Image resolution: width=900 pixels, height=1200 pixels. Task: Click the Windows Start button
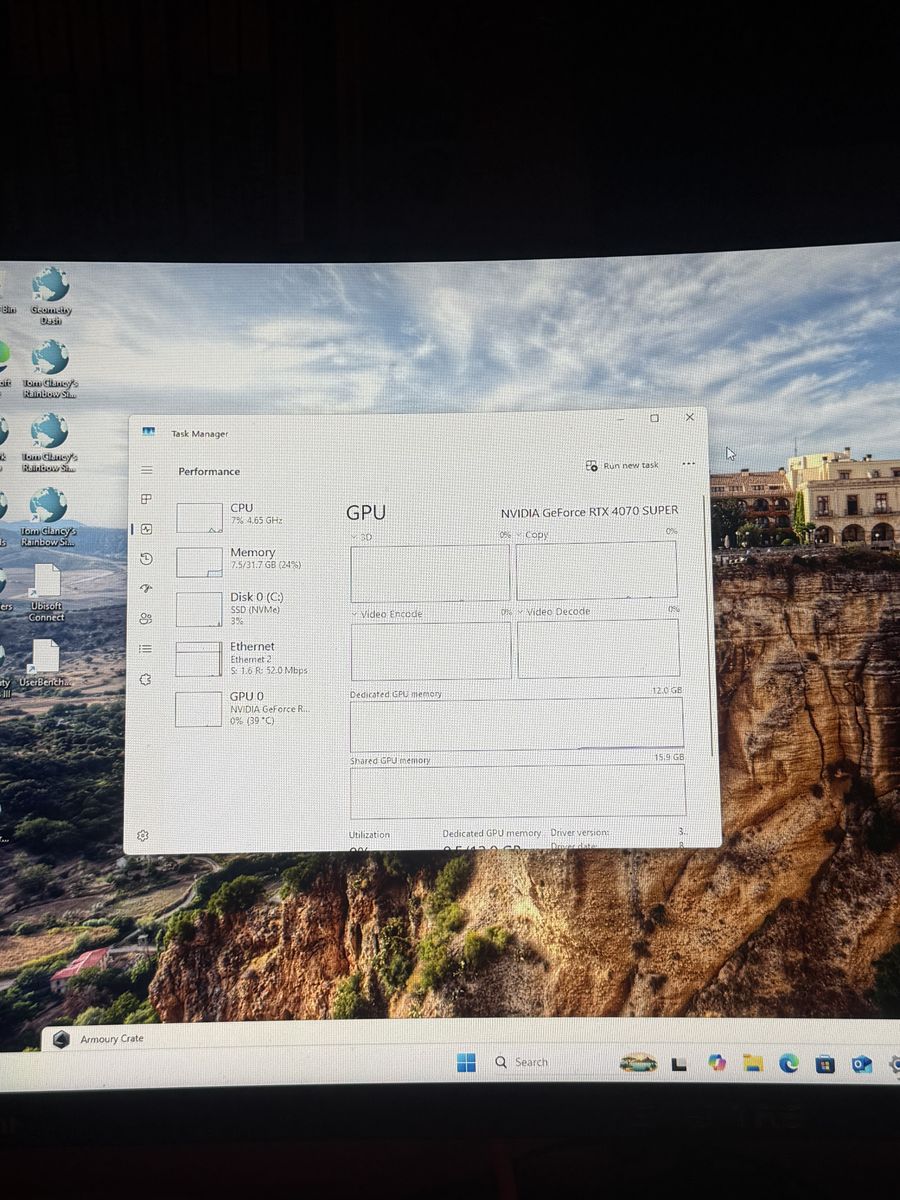pos(466,1062)
